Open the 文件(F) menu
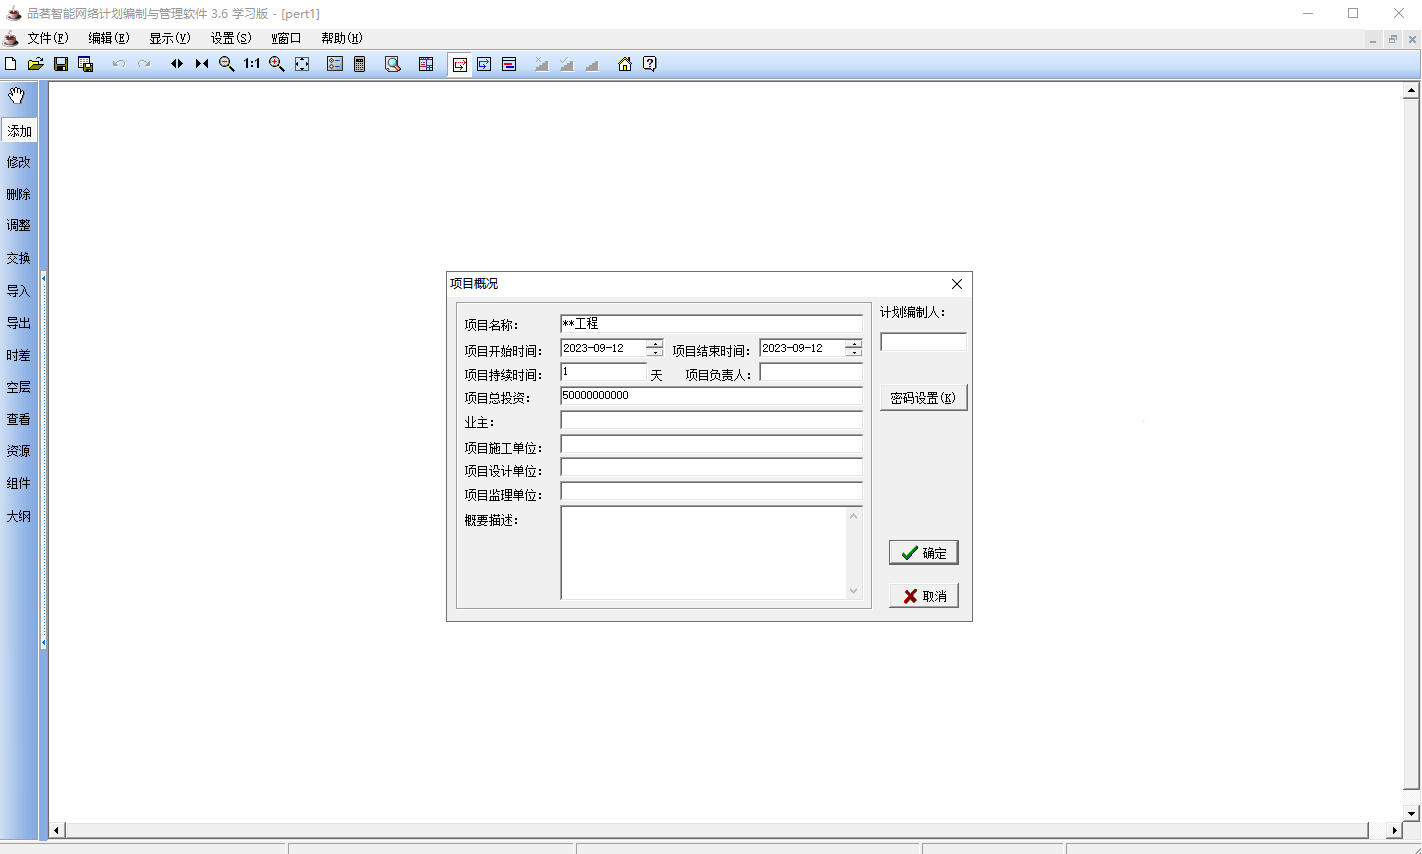The width and height of the screenshot is (1422, 854). coord(48,38)
